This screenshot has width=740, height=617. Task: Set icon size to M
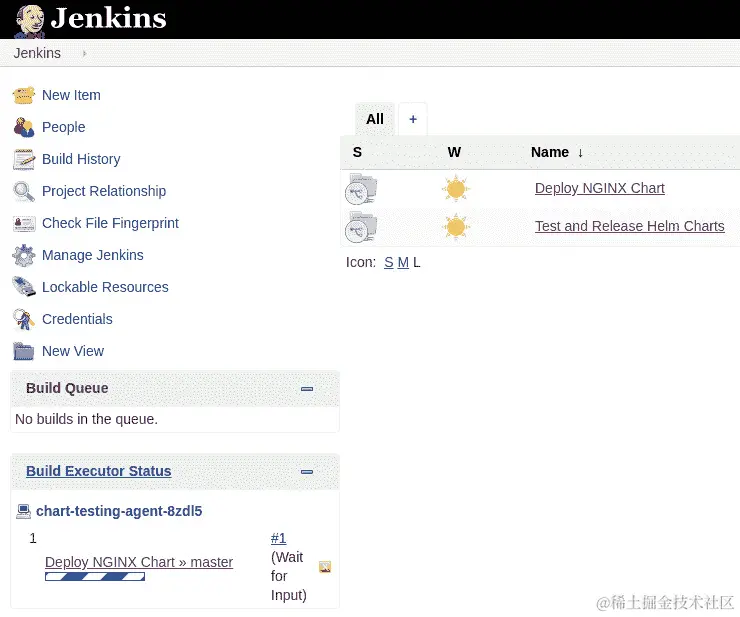pyautogui.click(x=403, y=262)
